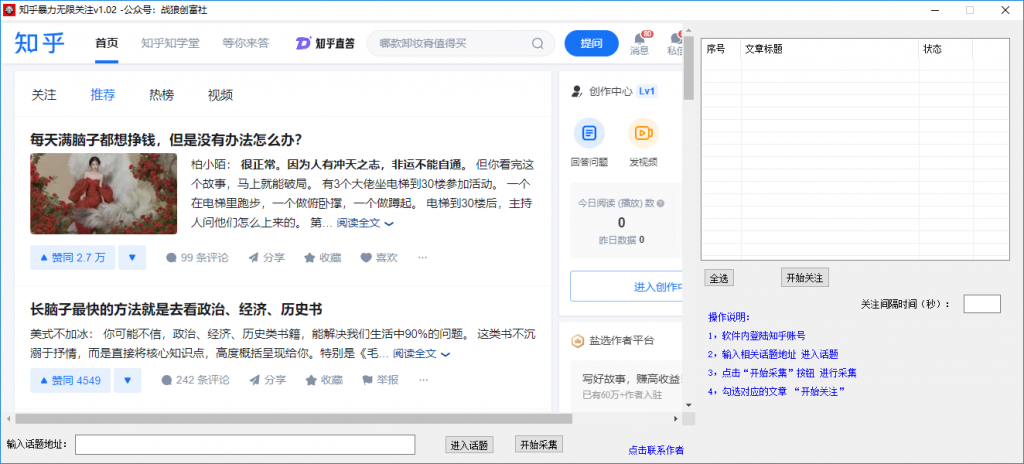Screen dimensions: 1024x464
Task: Select the 关注 feed tab
Action: click(x=44, y=95)
